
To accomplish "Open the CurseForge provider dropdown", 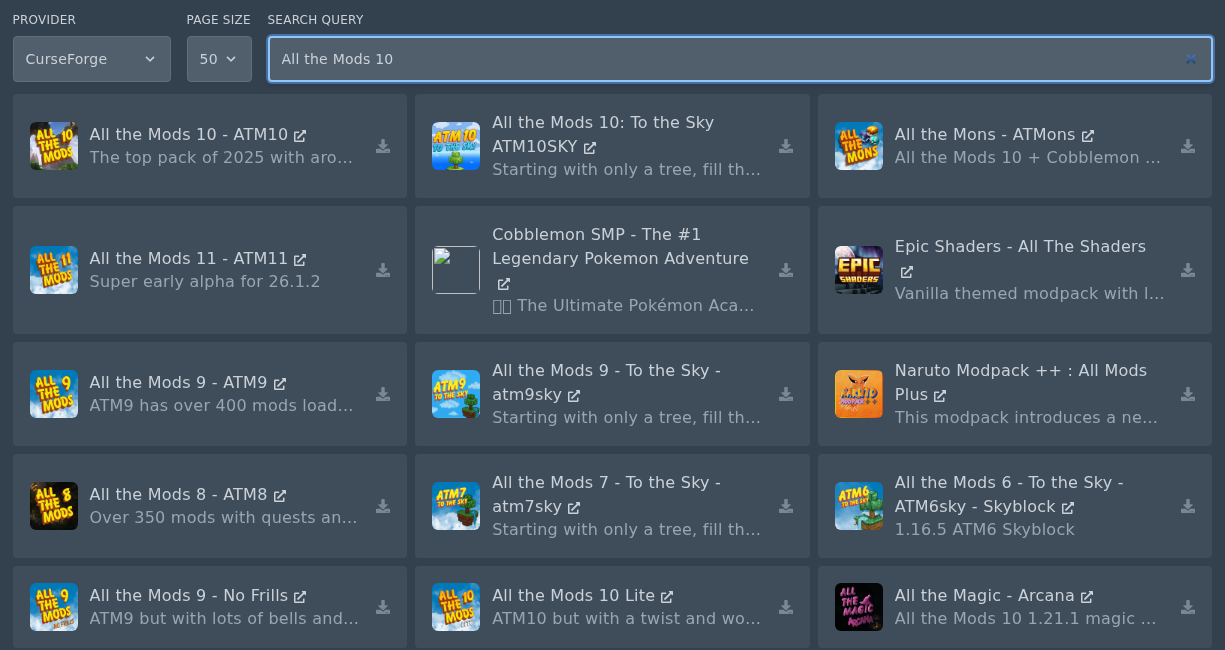I will click(x=92, y=59).
